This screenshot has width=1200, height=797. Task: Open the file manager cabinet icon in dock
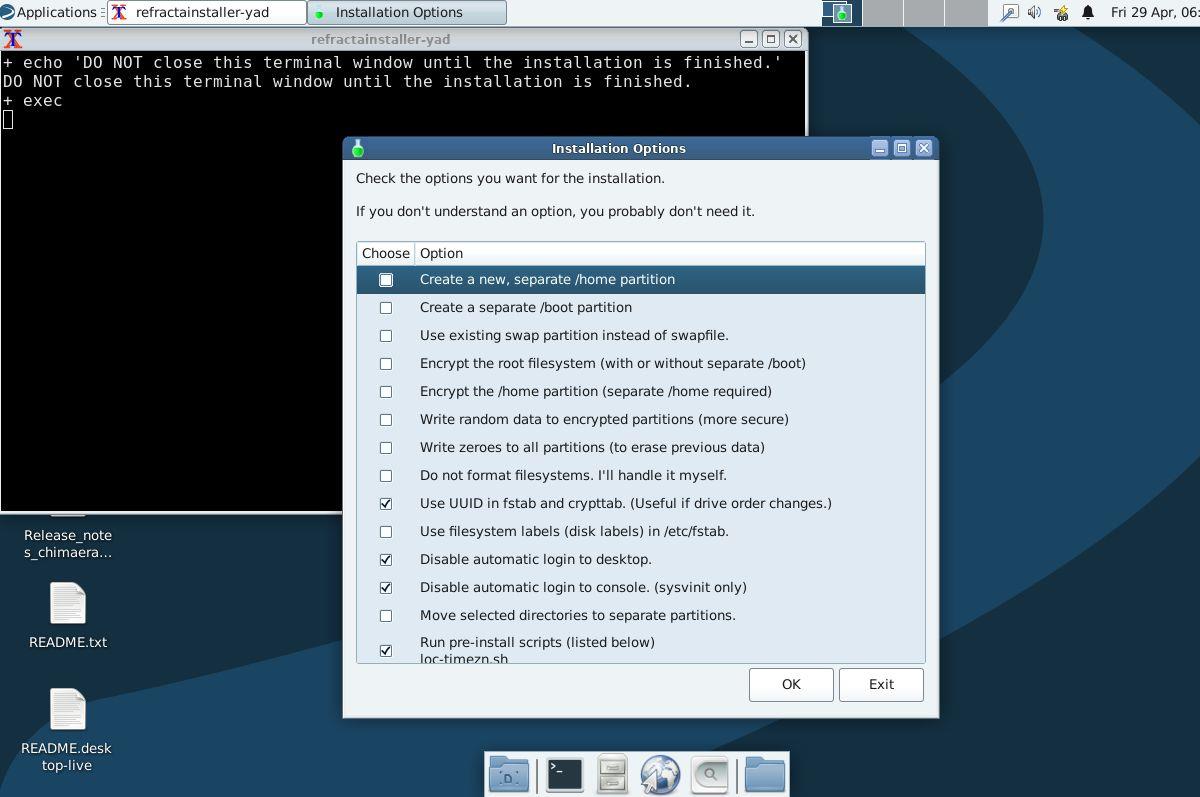coord(612,774)
